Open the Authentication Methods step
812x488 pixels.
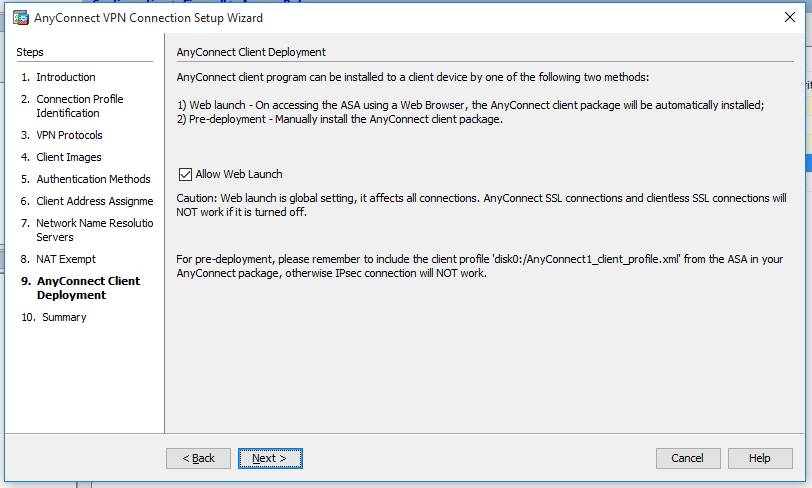tap(93, 179)
